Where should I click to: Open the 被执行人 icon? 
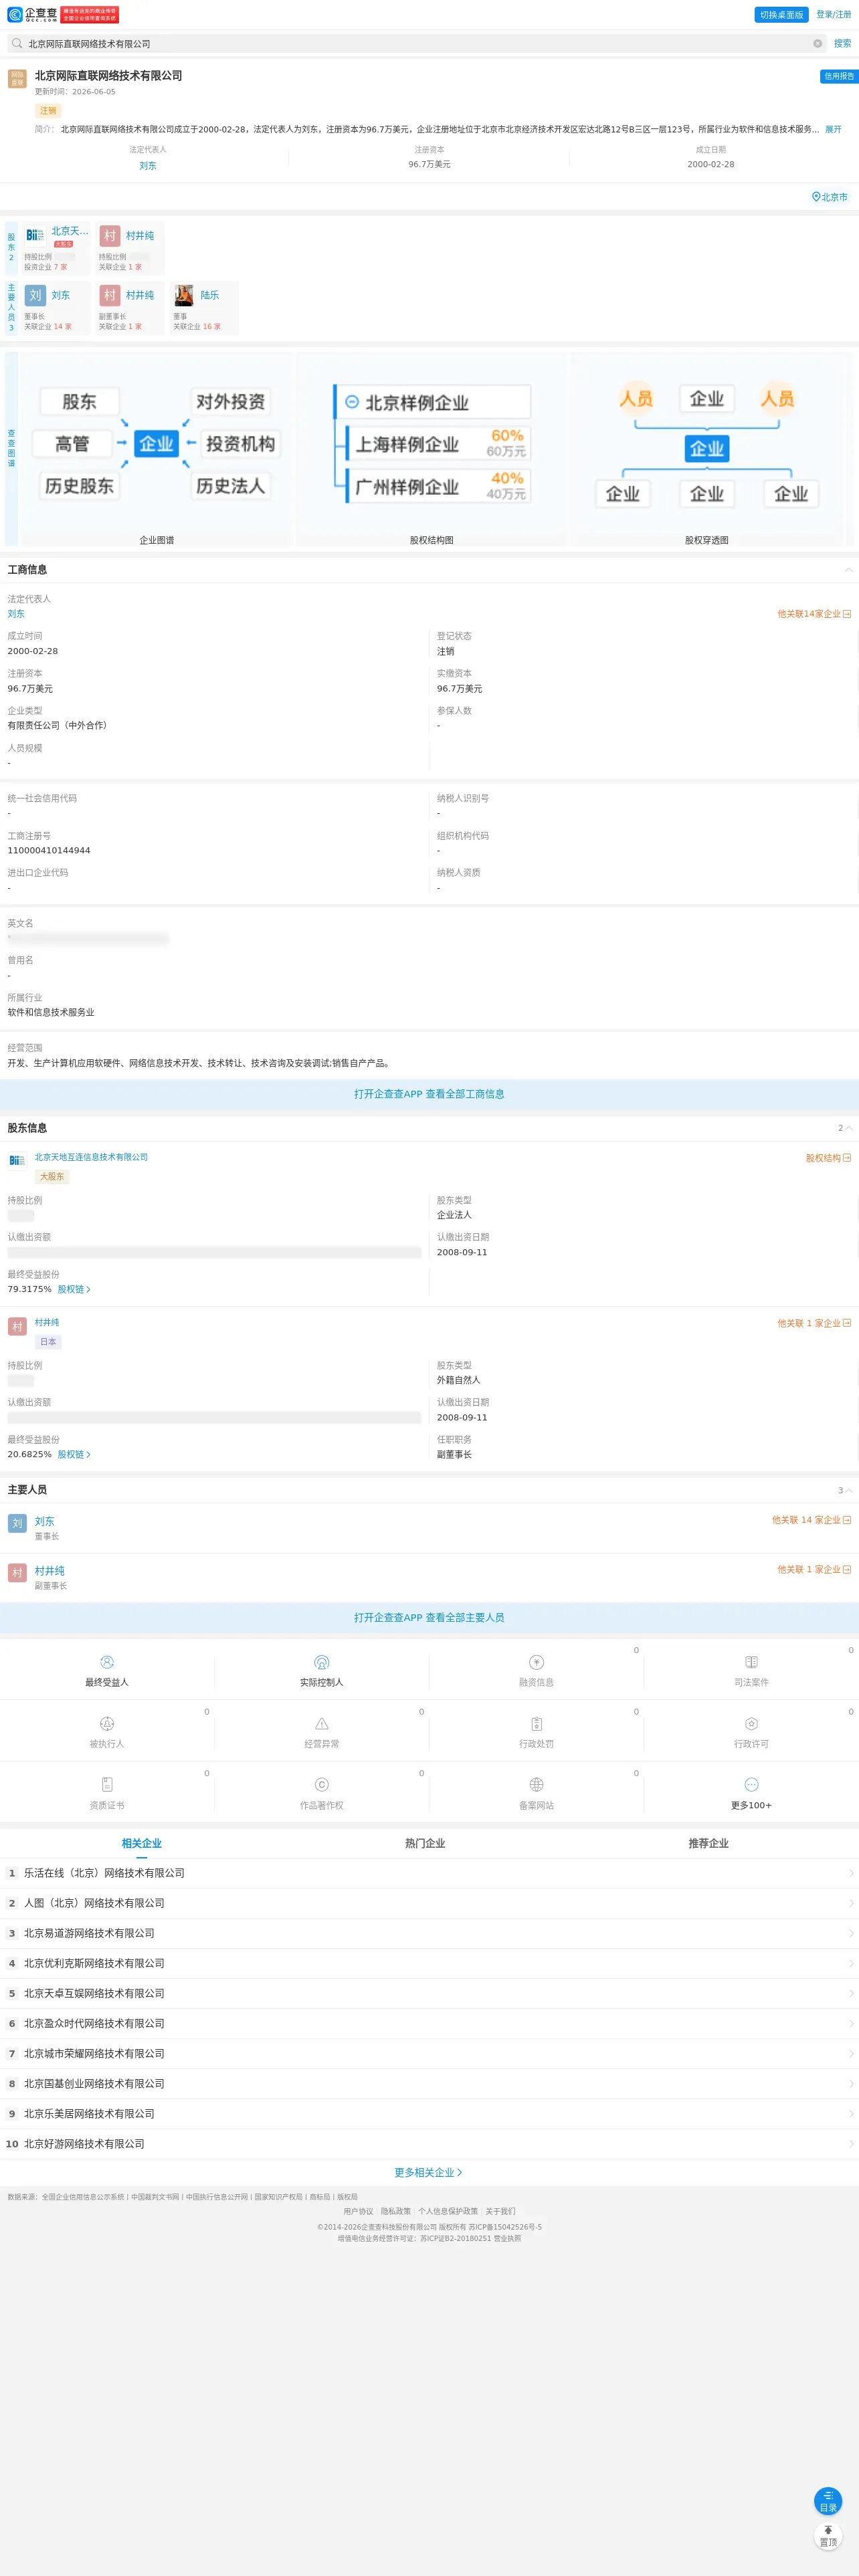(107, 1723)
